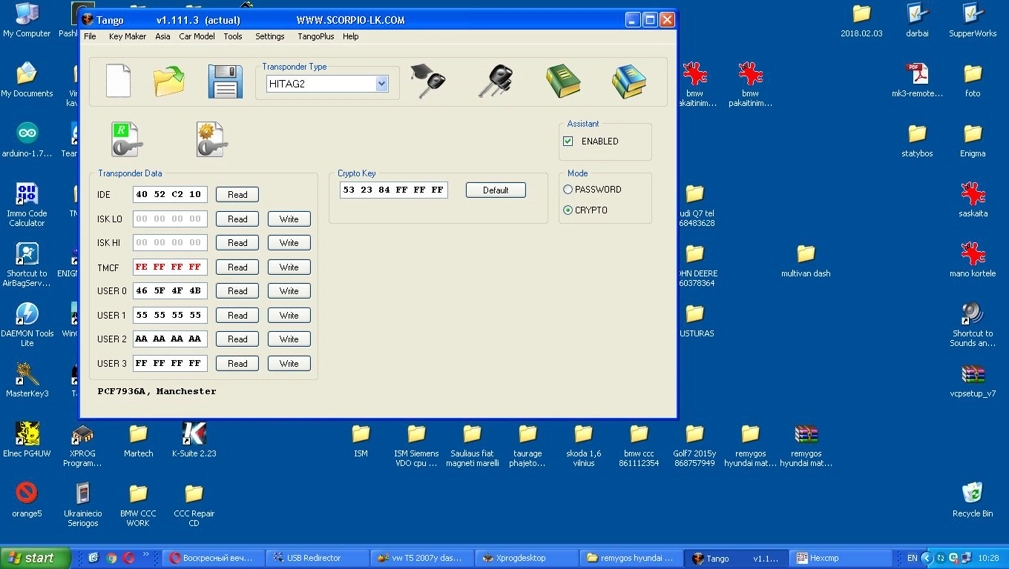This screenshot has width=1009, height=569.
Task: Click Write button for USER 2
Action: click(x=289, y=339)
